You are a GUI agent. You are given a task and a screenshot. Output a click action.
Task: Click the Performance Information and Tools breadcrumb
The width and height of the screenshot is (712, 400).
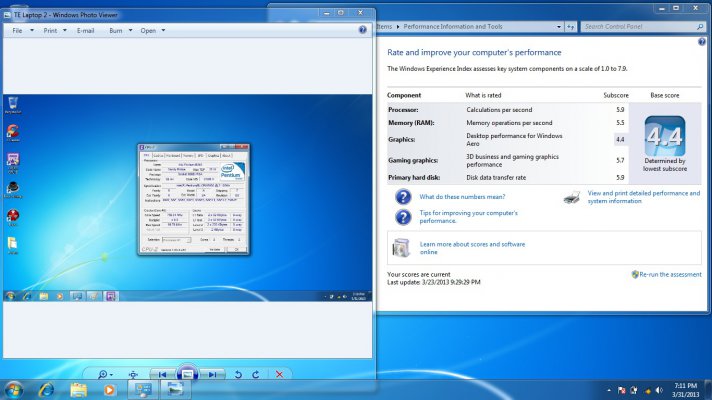(x=453, y=26)
